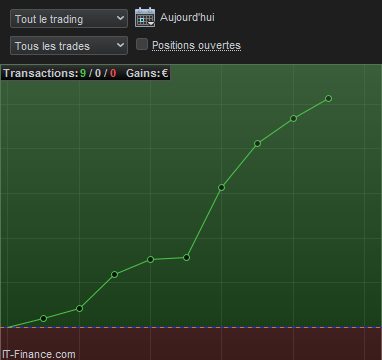
Task: Click the 'Aujourd'hui' date label
Action: [187, 17]
